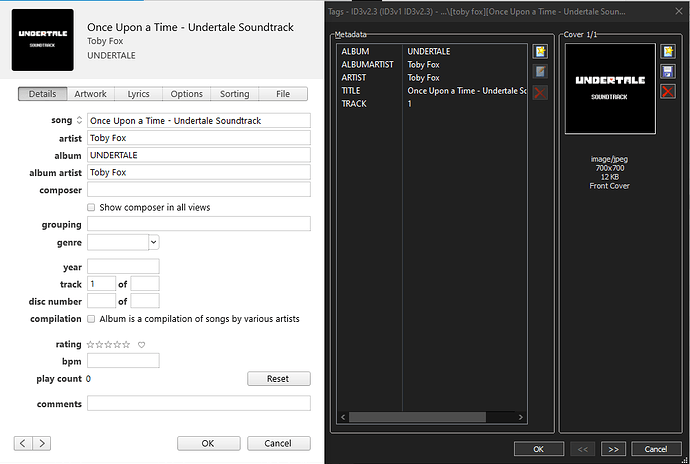The height and width of the screenshot is (464, 690).
Task: Cancel the Tags window
Action: point(656,449)
